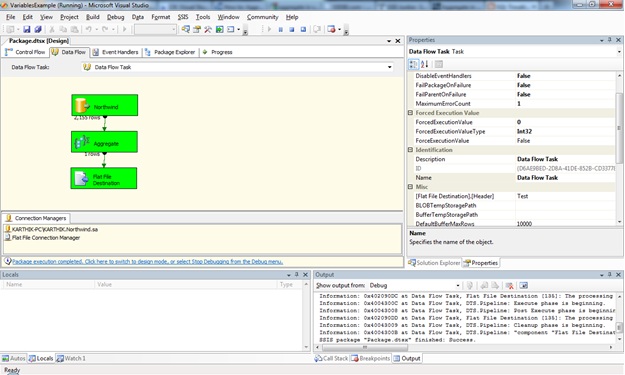Click the Restart debugging toolbar icon
The width and height of the screenshot is (625, 375).
pos(303,29)
